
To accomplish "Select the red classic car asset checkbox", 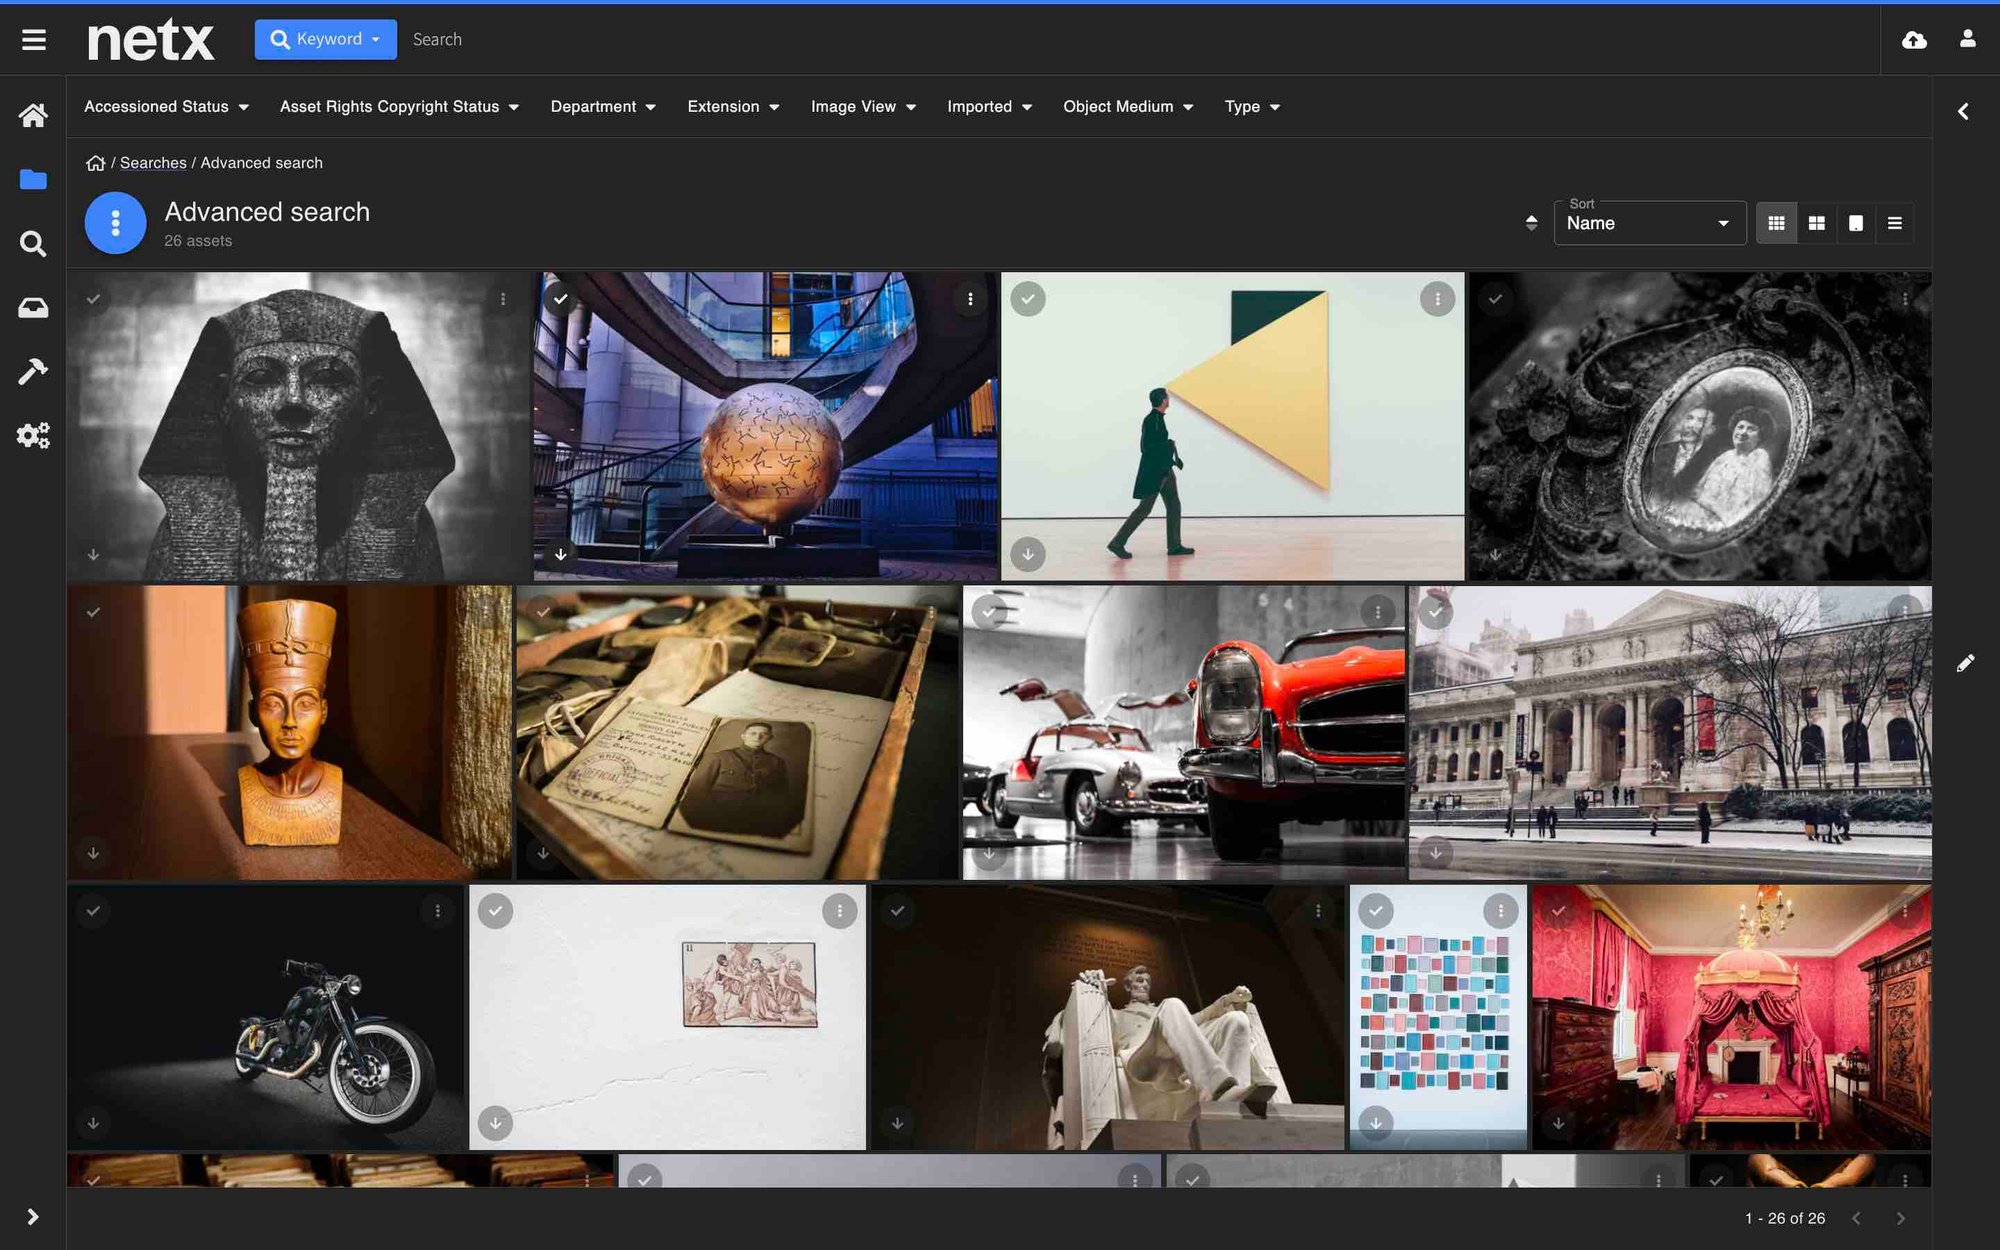I will click(989, 612).
